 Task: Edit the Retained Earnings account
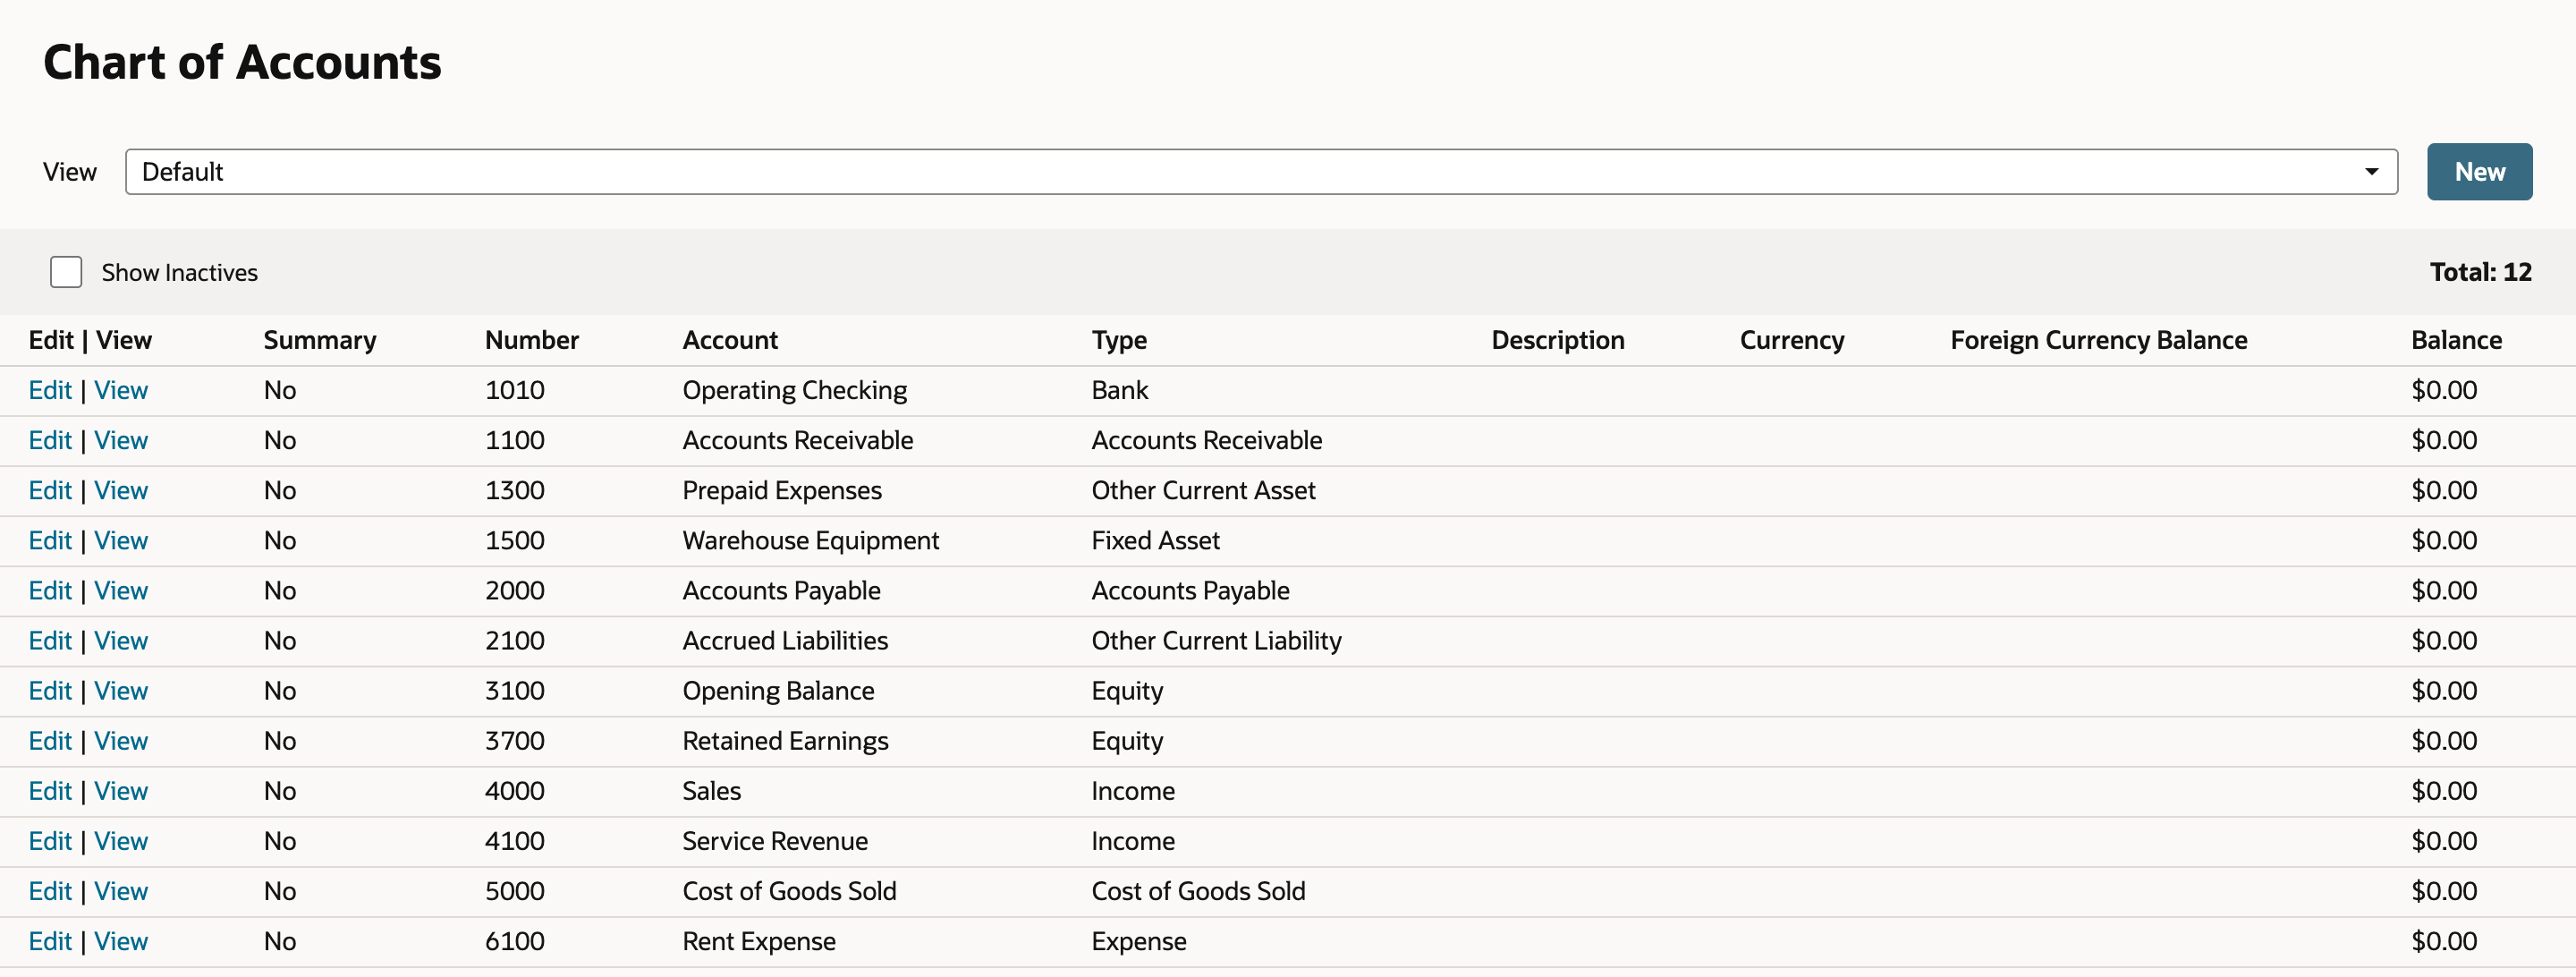[50, 740]
